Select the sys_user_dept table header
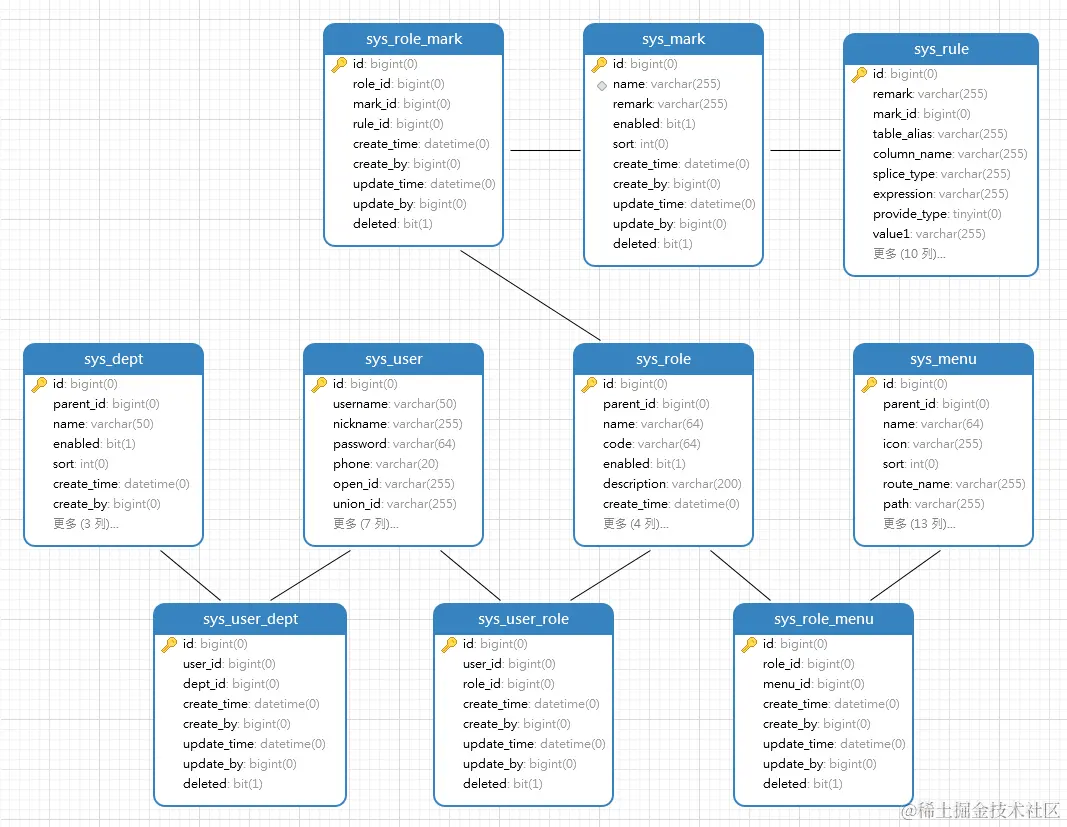This screenshot has height=827, width=1067. 250,619
